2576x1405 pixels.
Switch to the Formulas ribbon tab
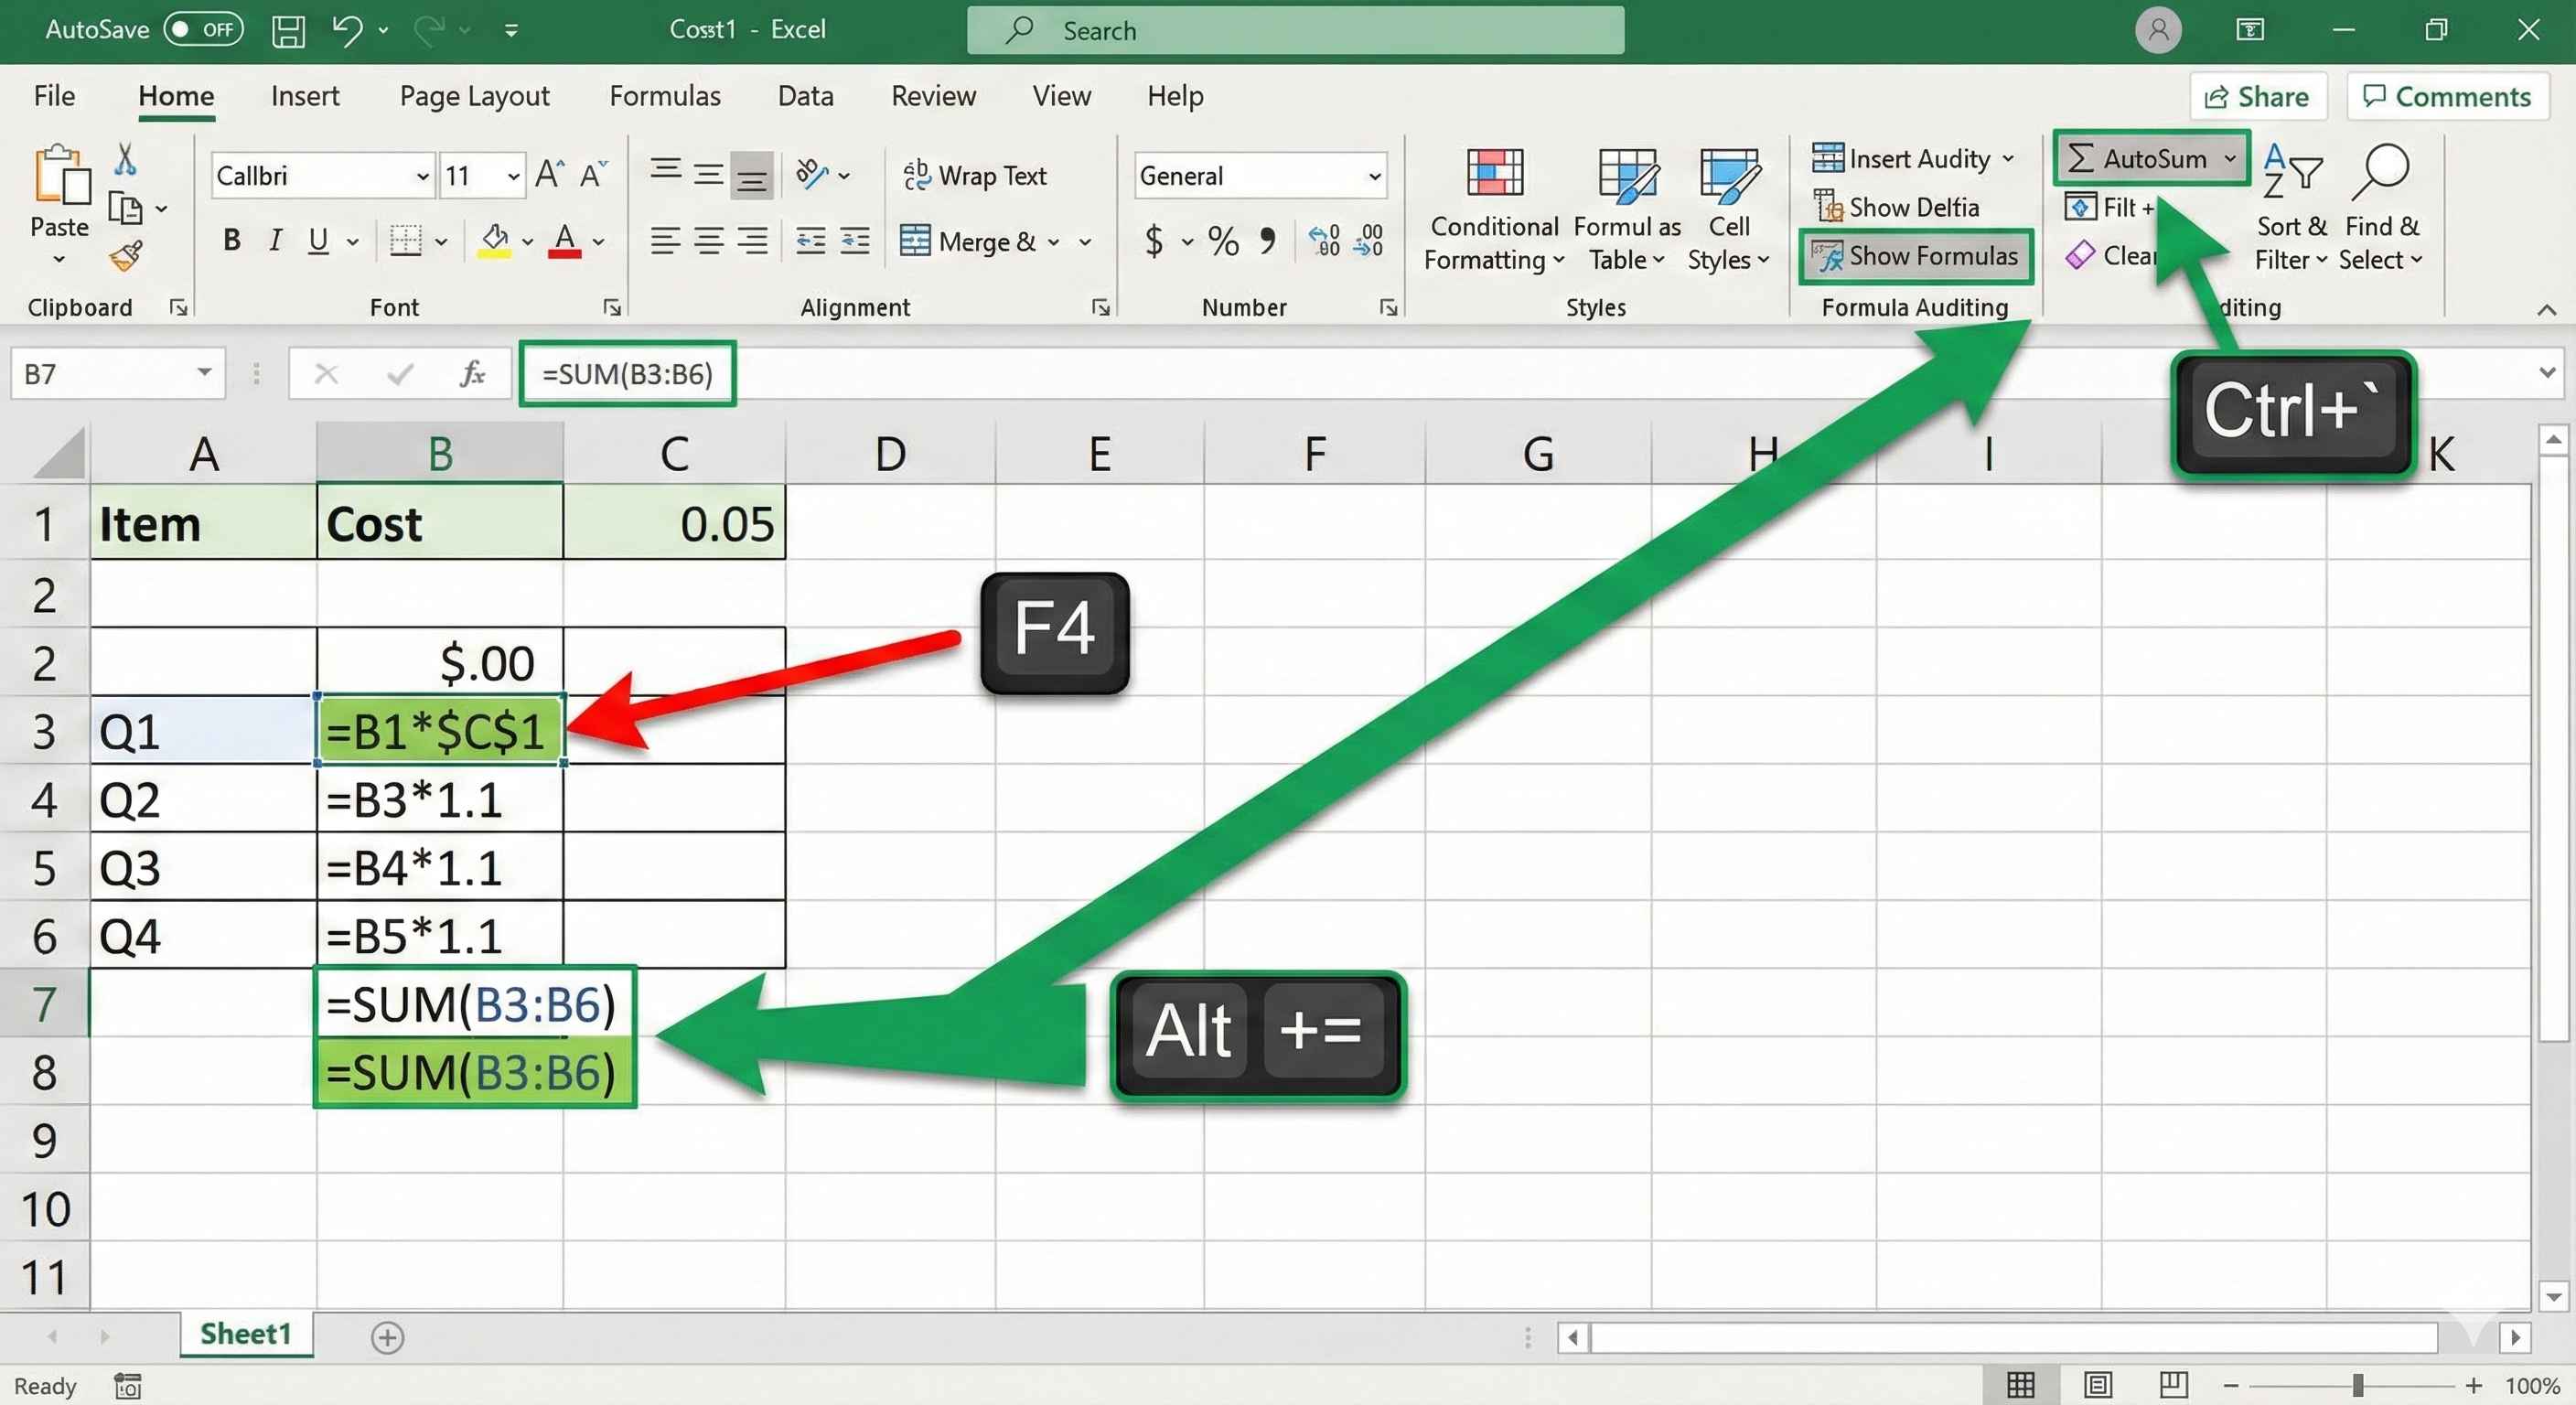point(664,96)
